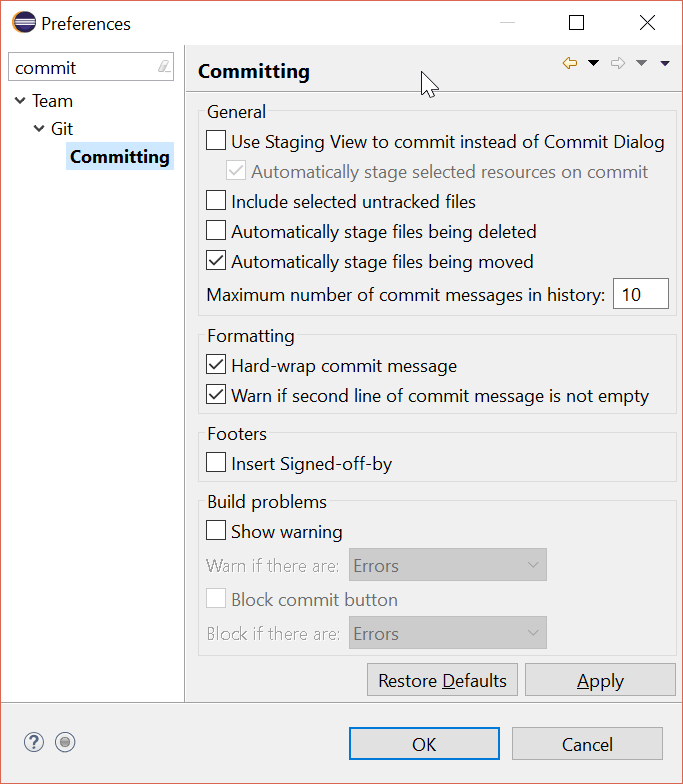Open the help question mark icon
The height and width of the screenshot is (784, 683).
point(34,742)
